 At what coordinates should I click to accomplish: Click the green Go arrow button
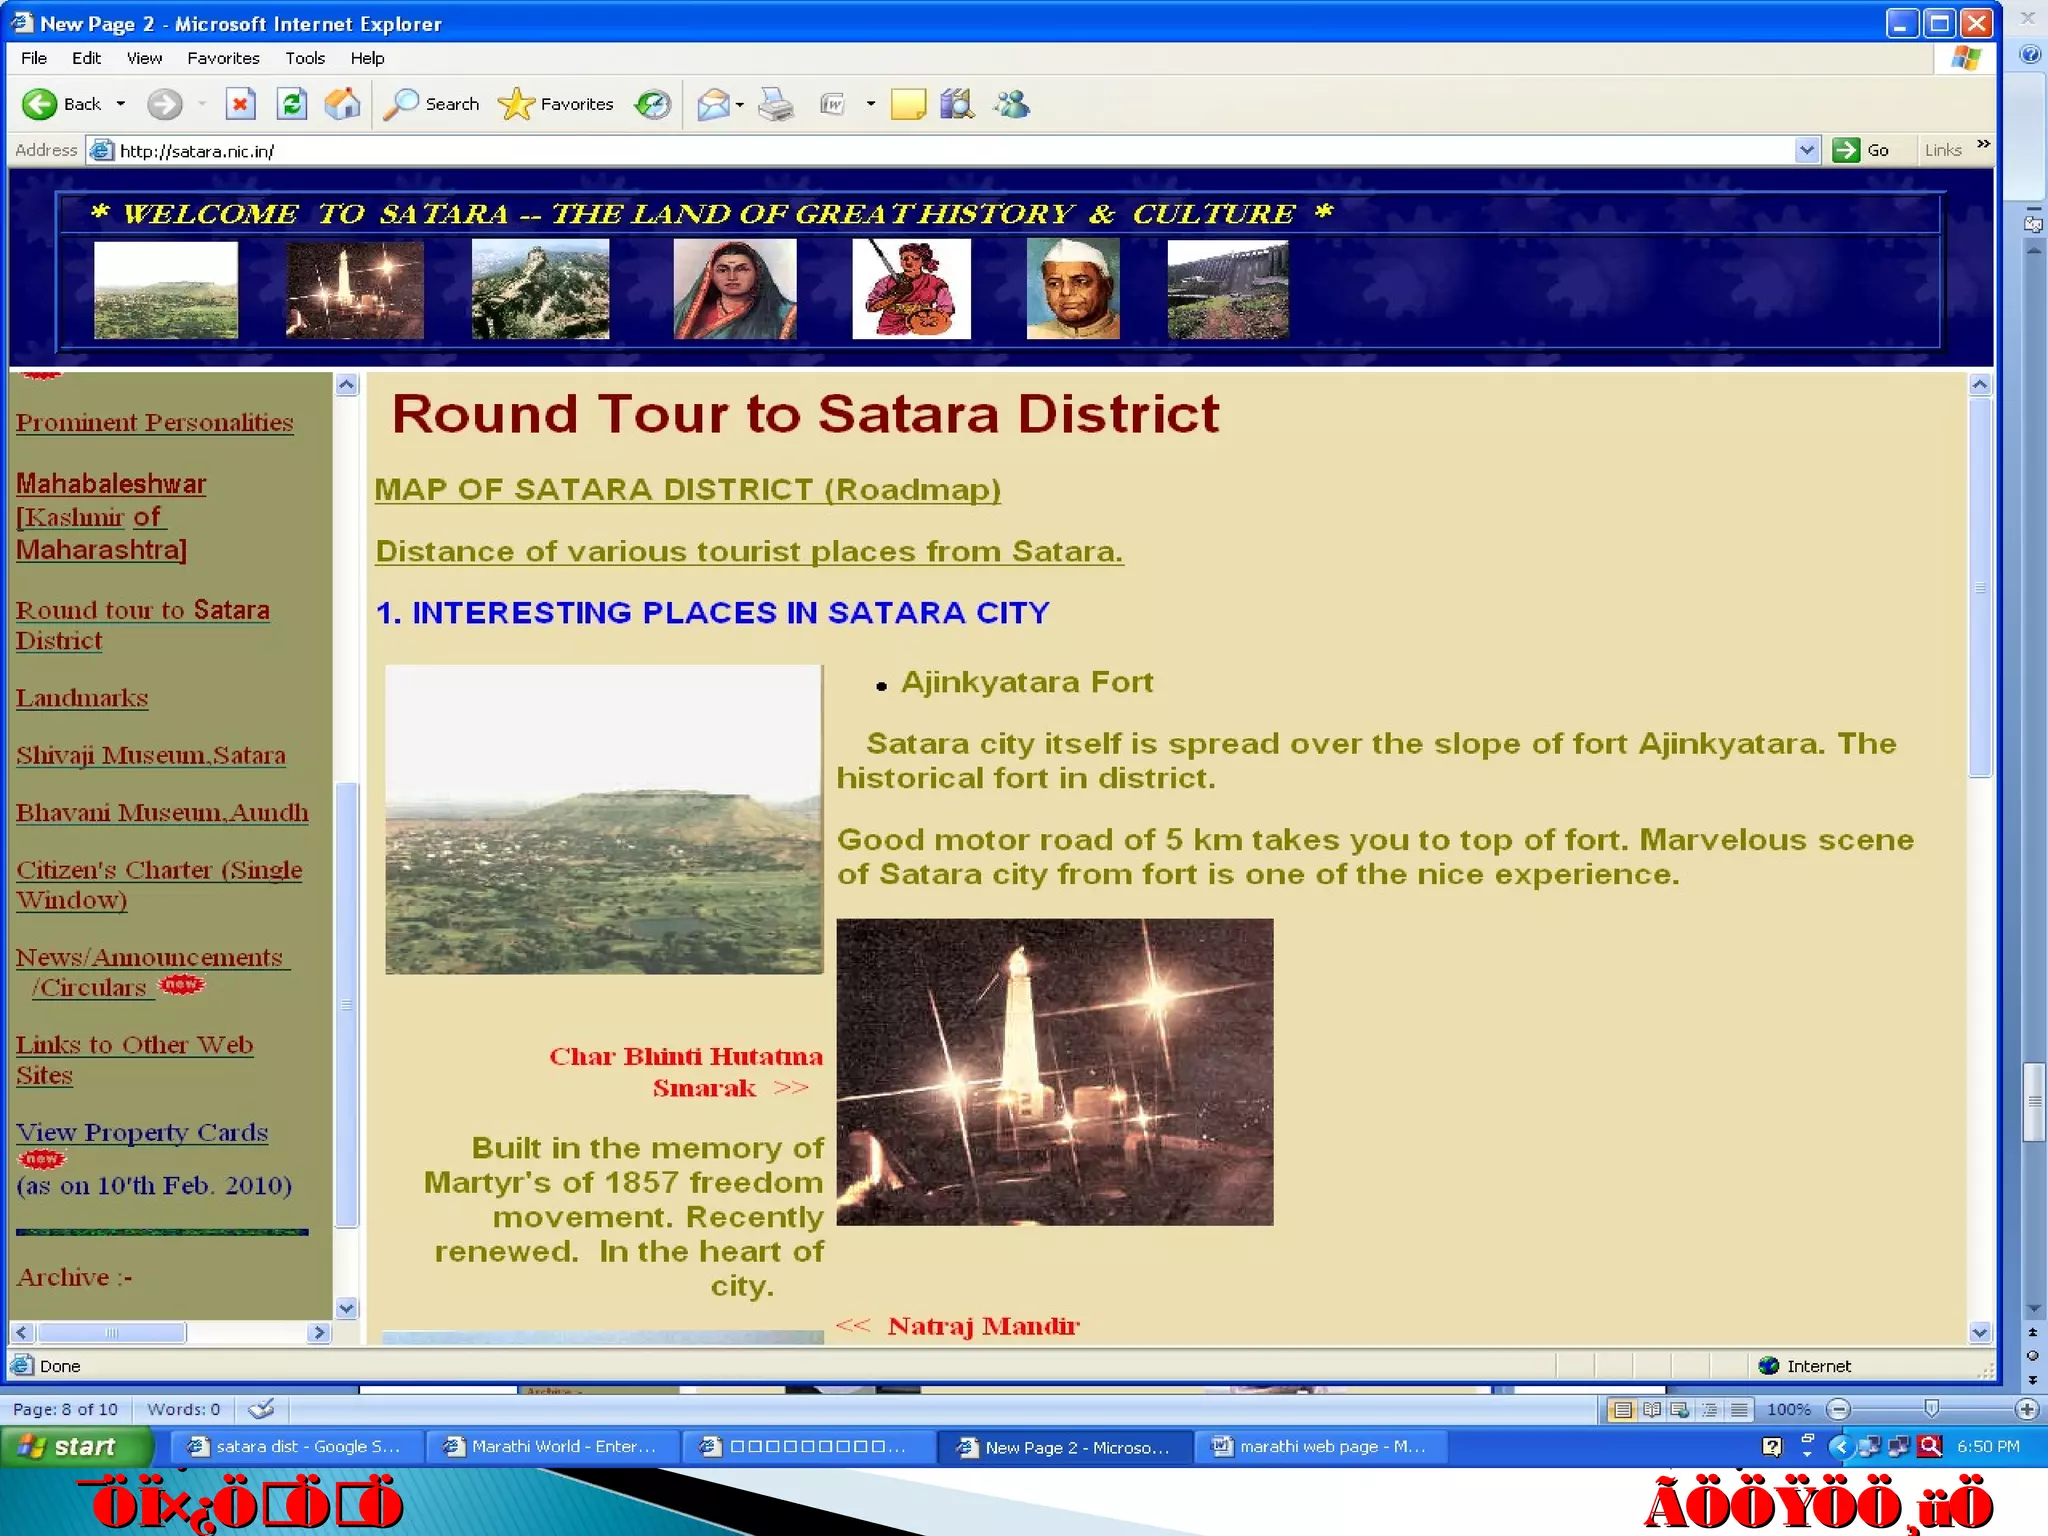[1846, 150]
